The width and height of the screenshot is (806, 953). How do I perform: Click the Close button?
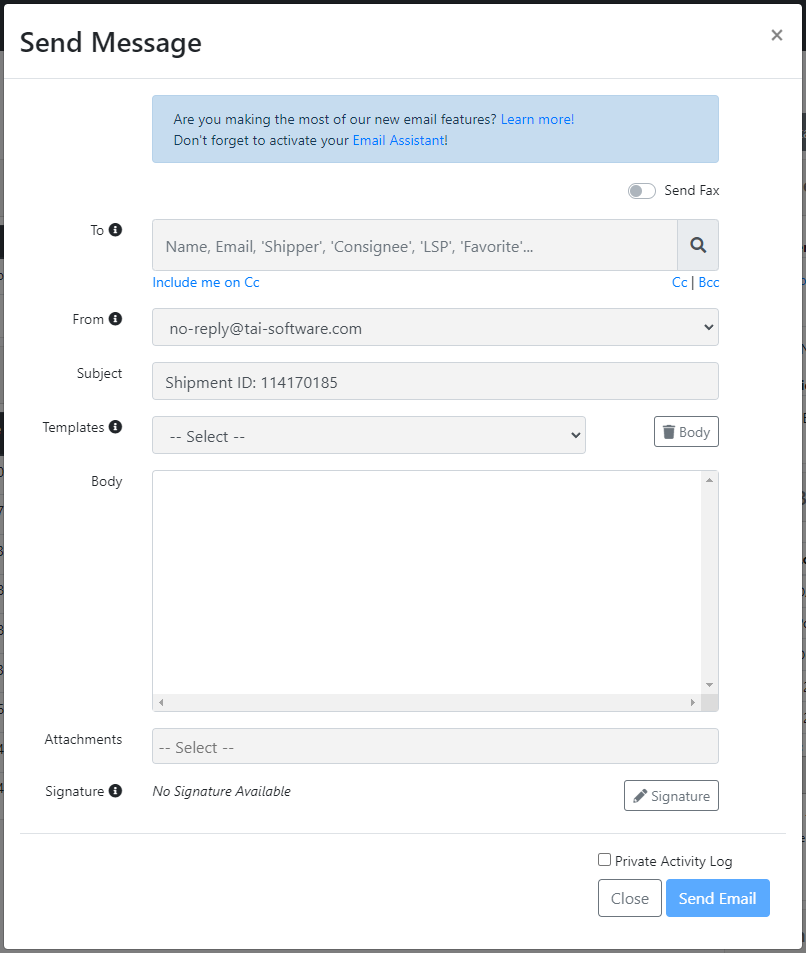pos(630,898)
